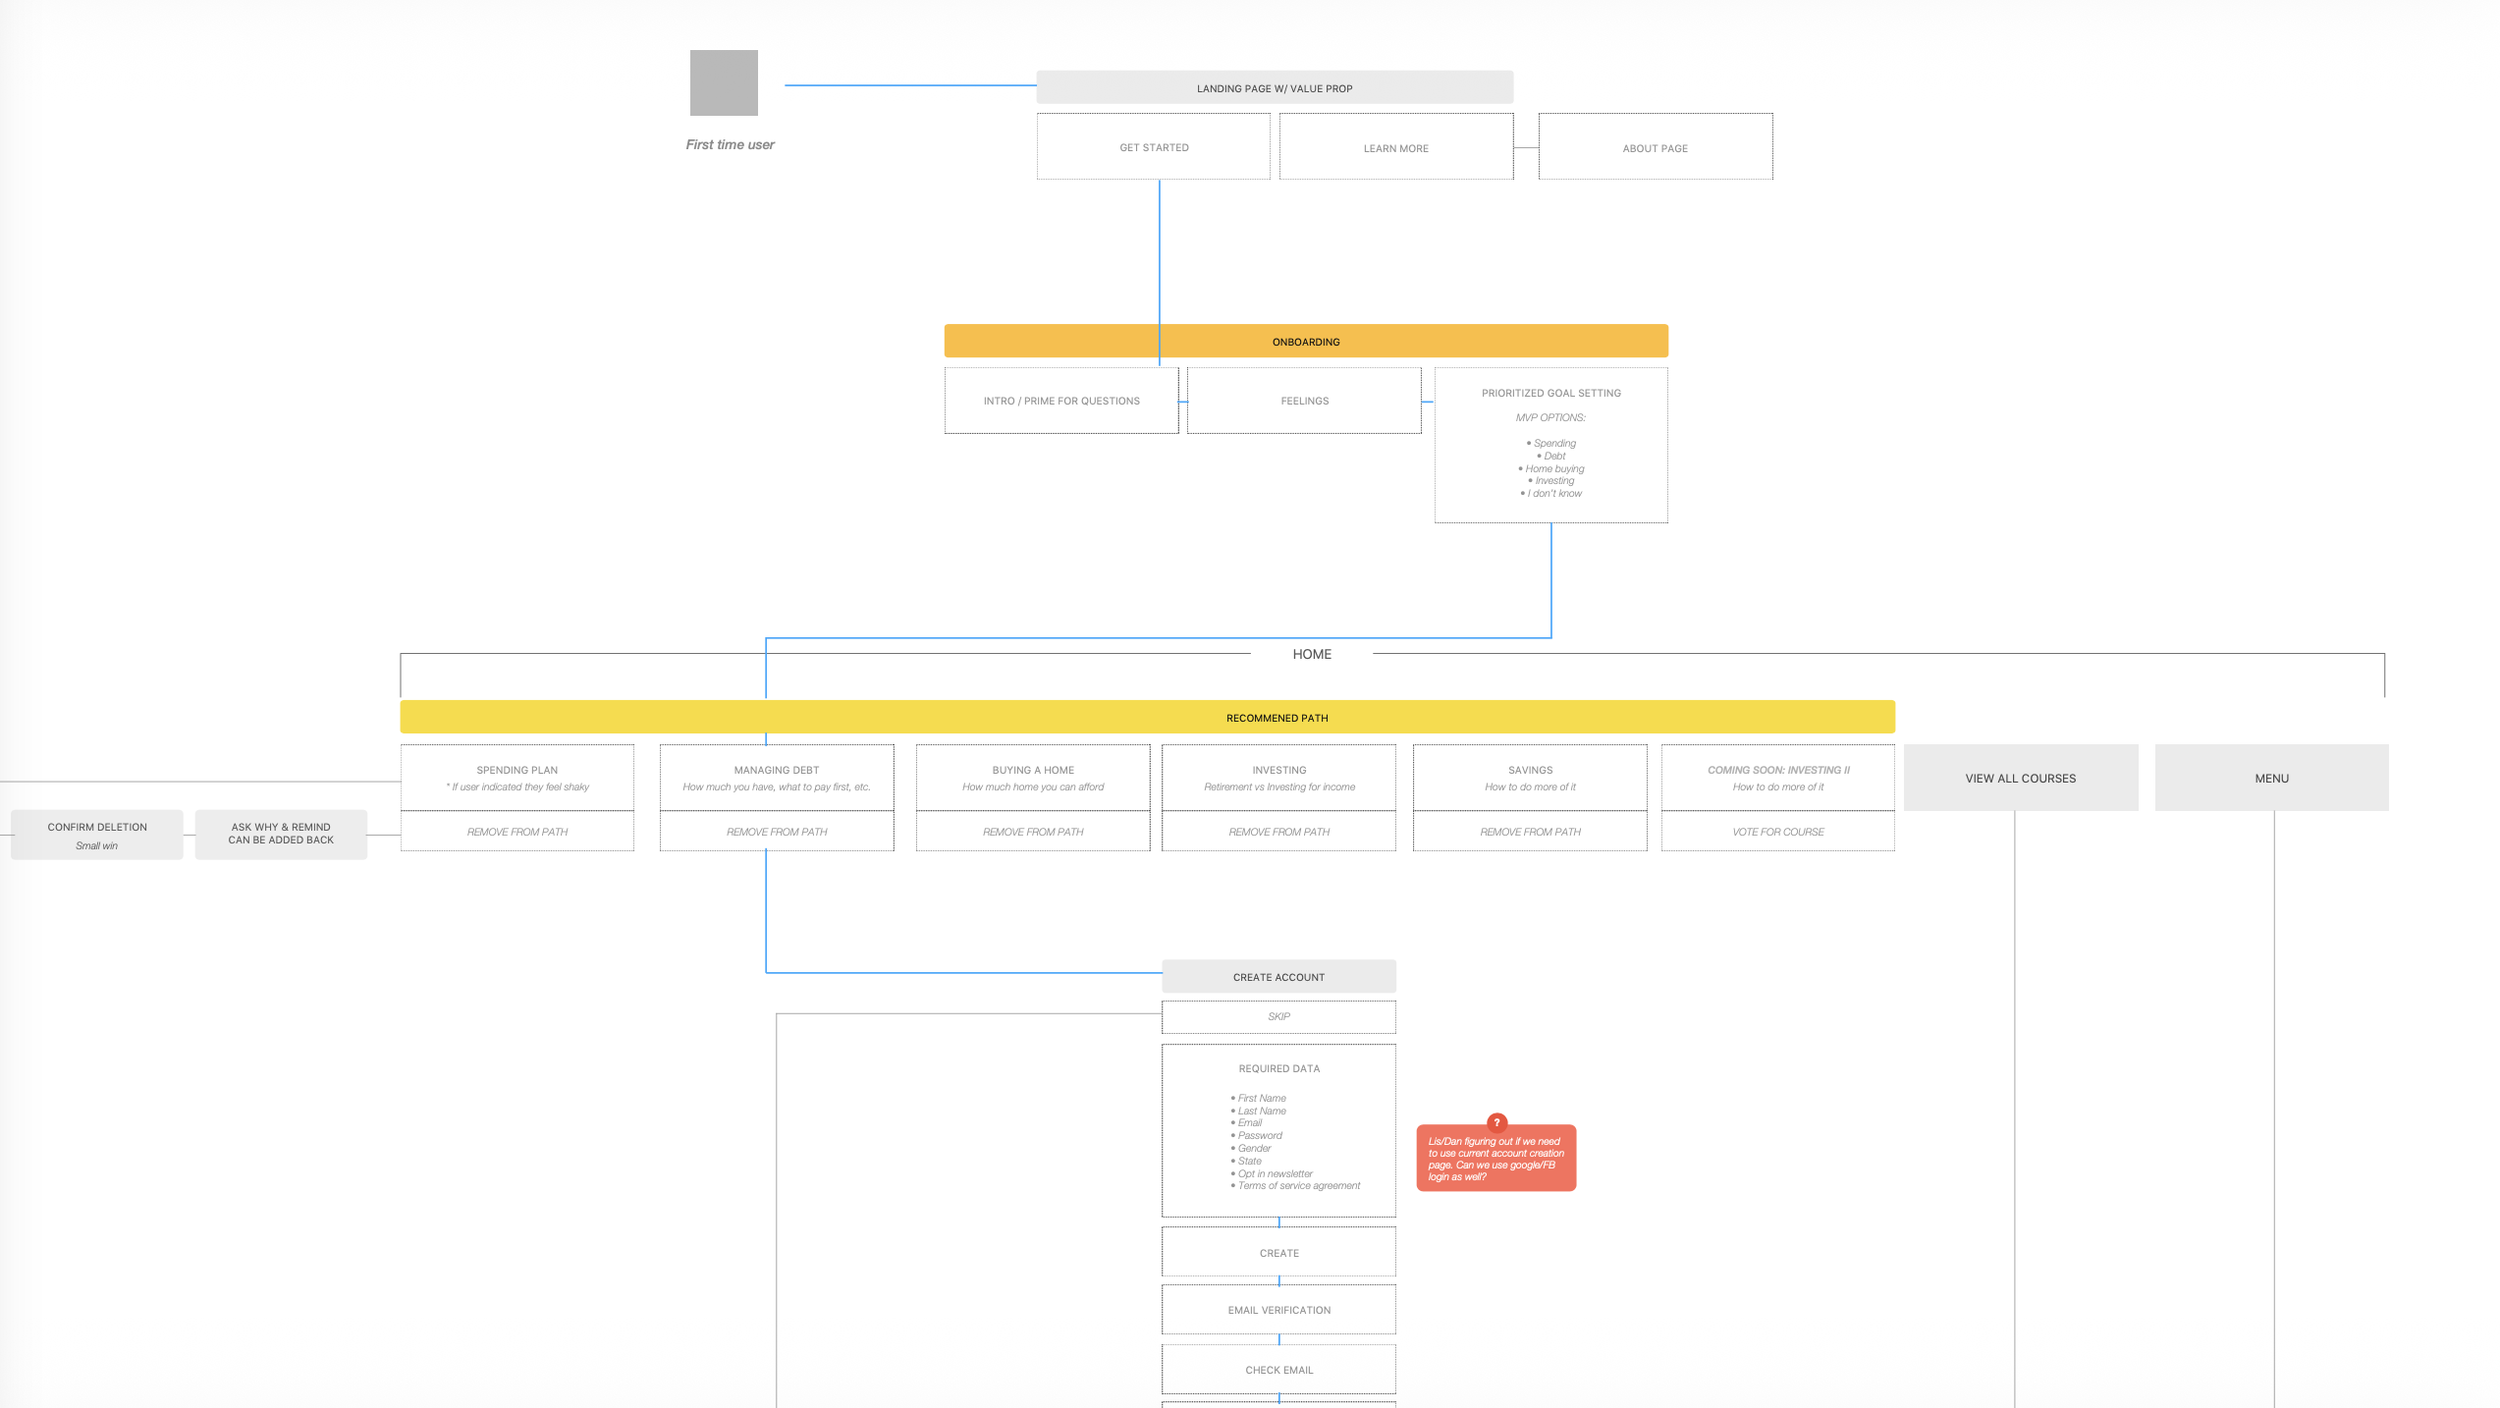Select the yellow Recommened Path bar

coord(1147,717)
